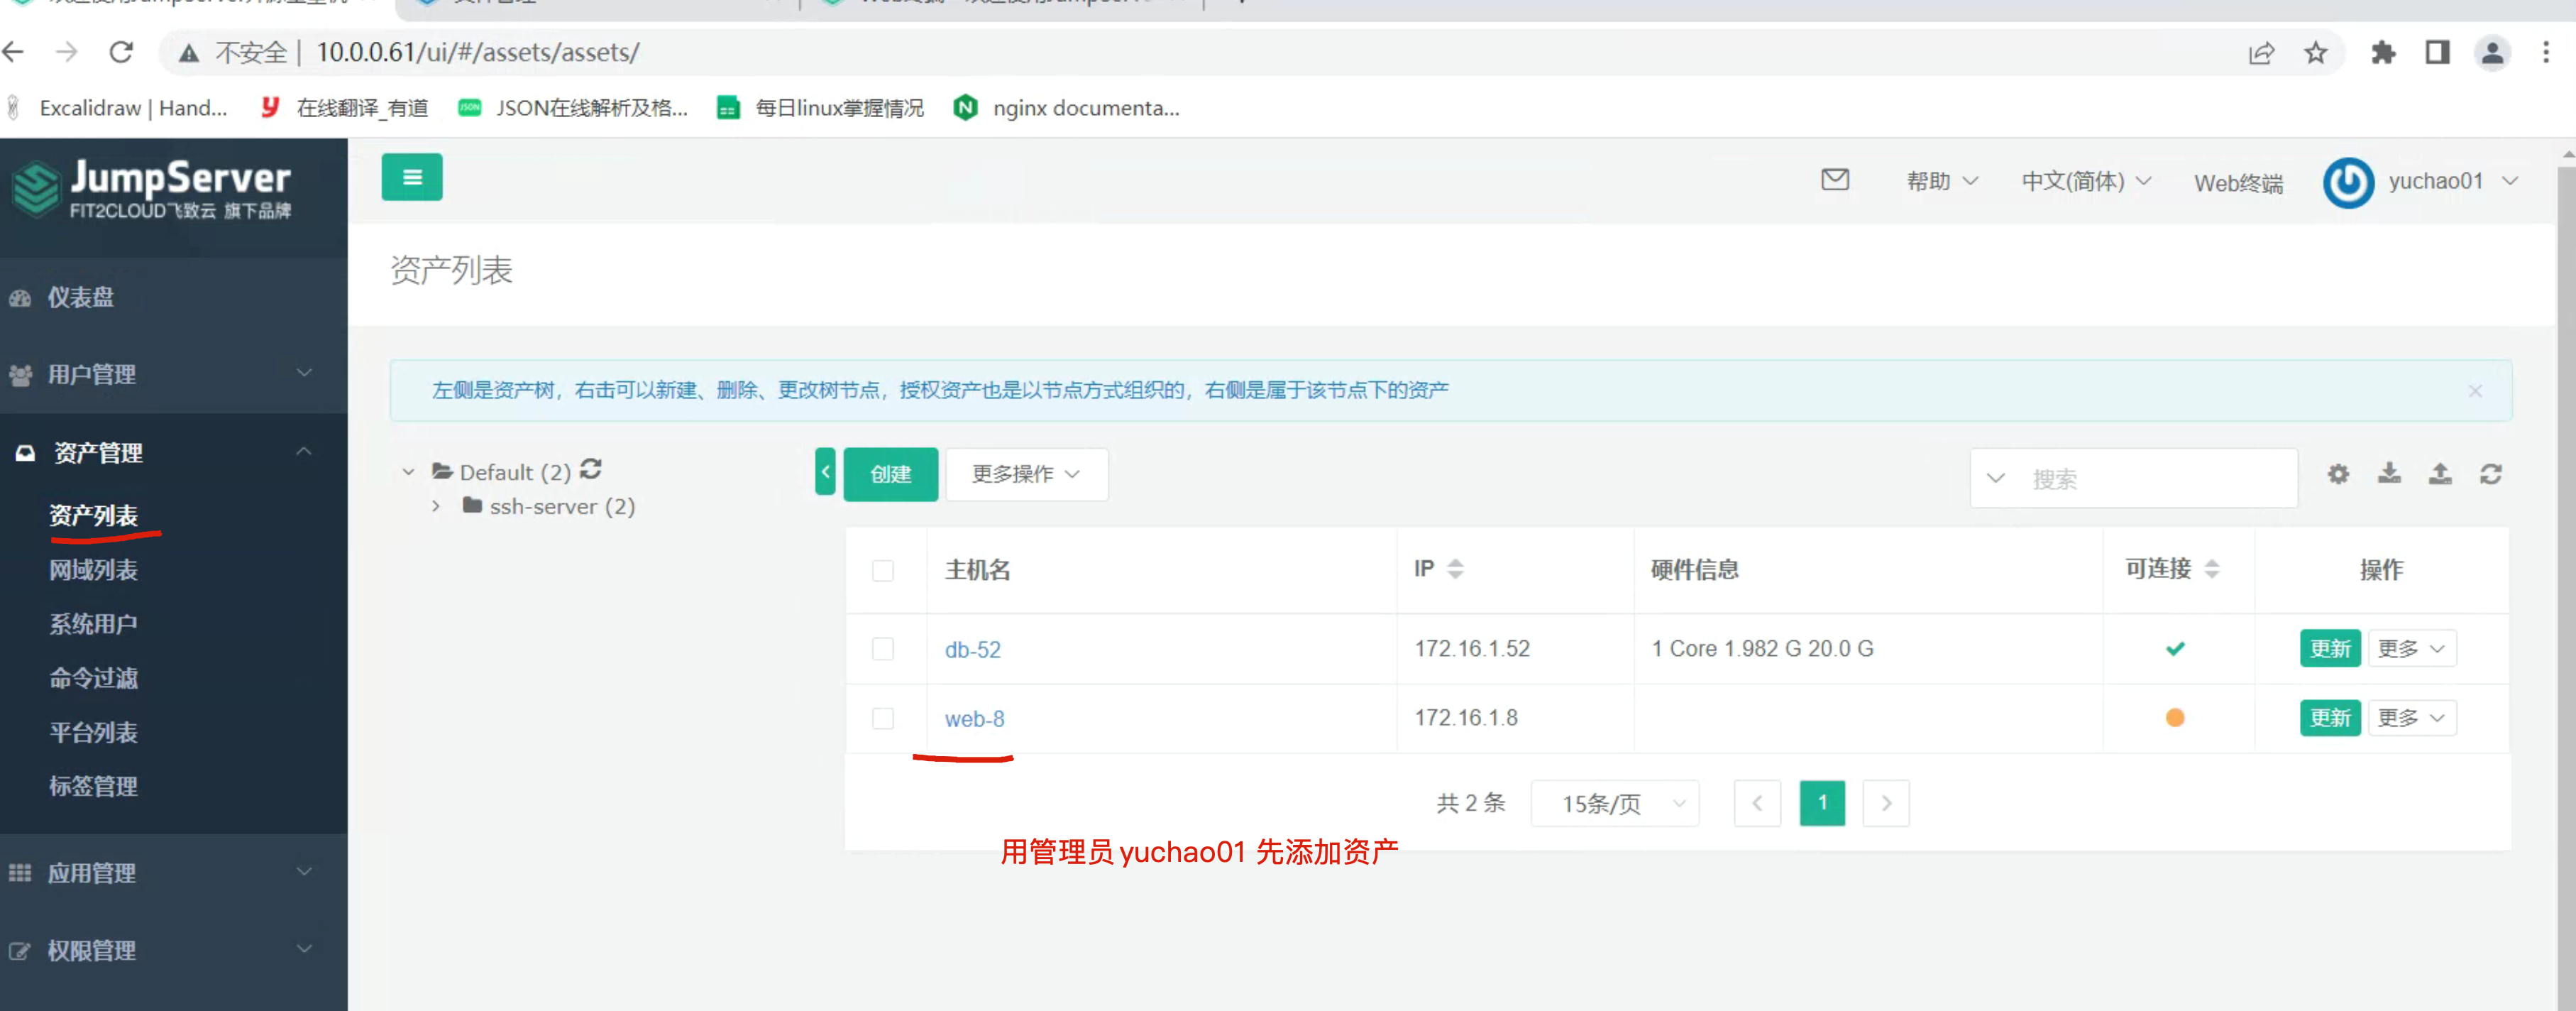Expand the ssh-server tree node
2576x1011 pixels.
tap(436, 506)
